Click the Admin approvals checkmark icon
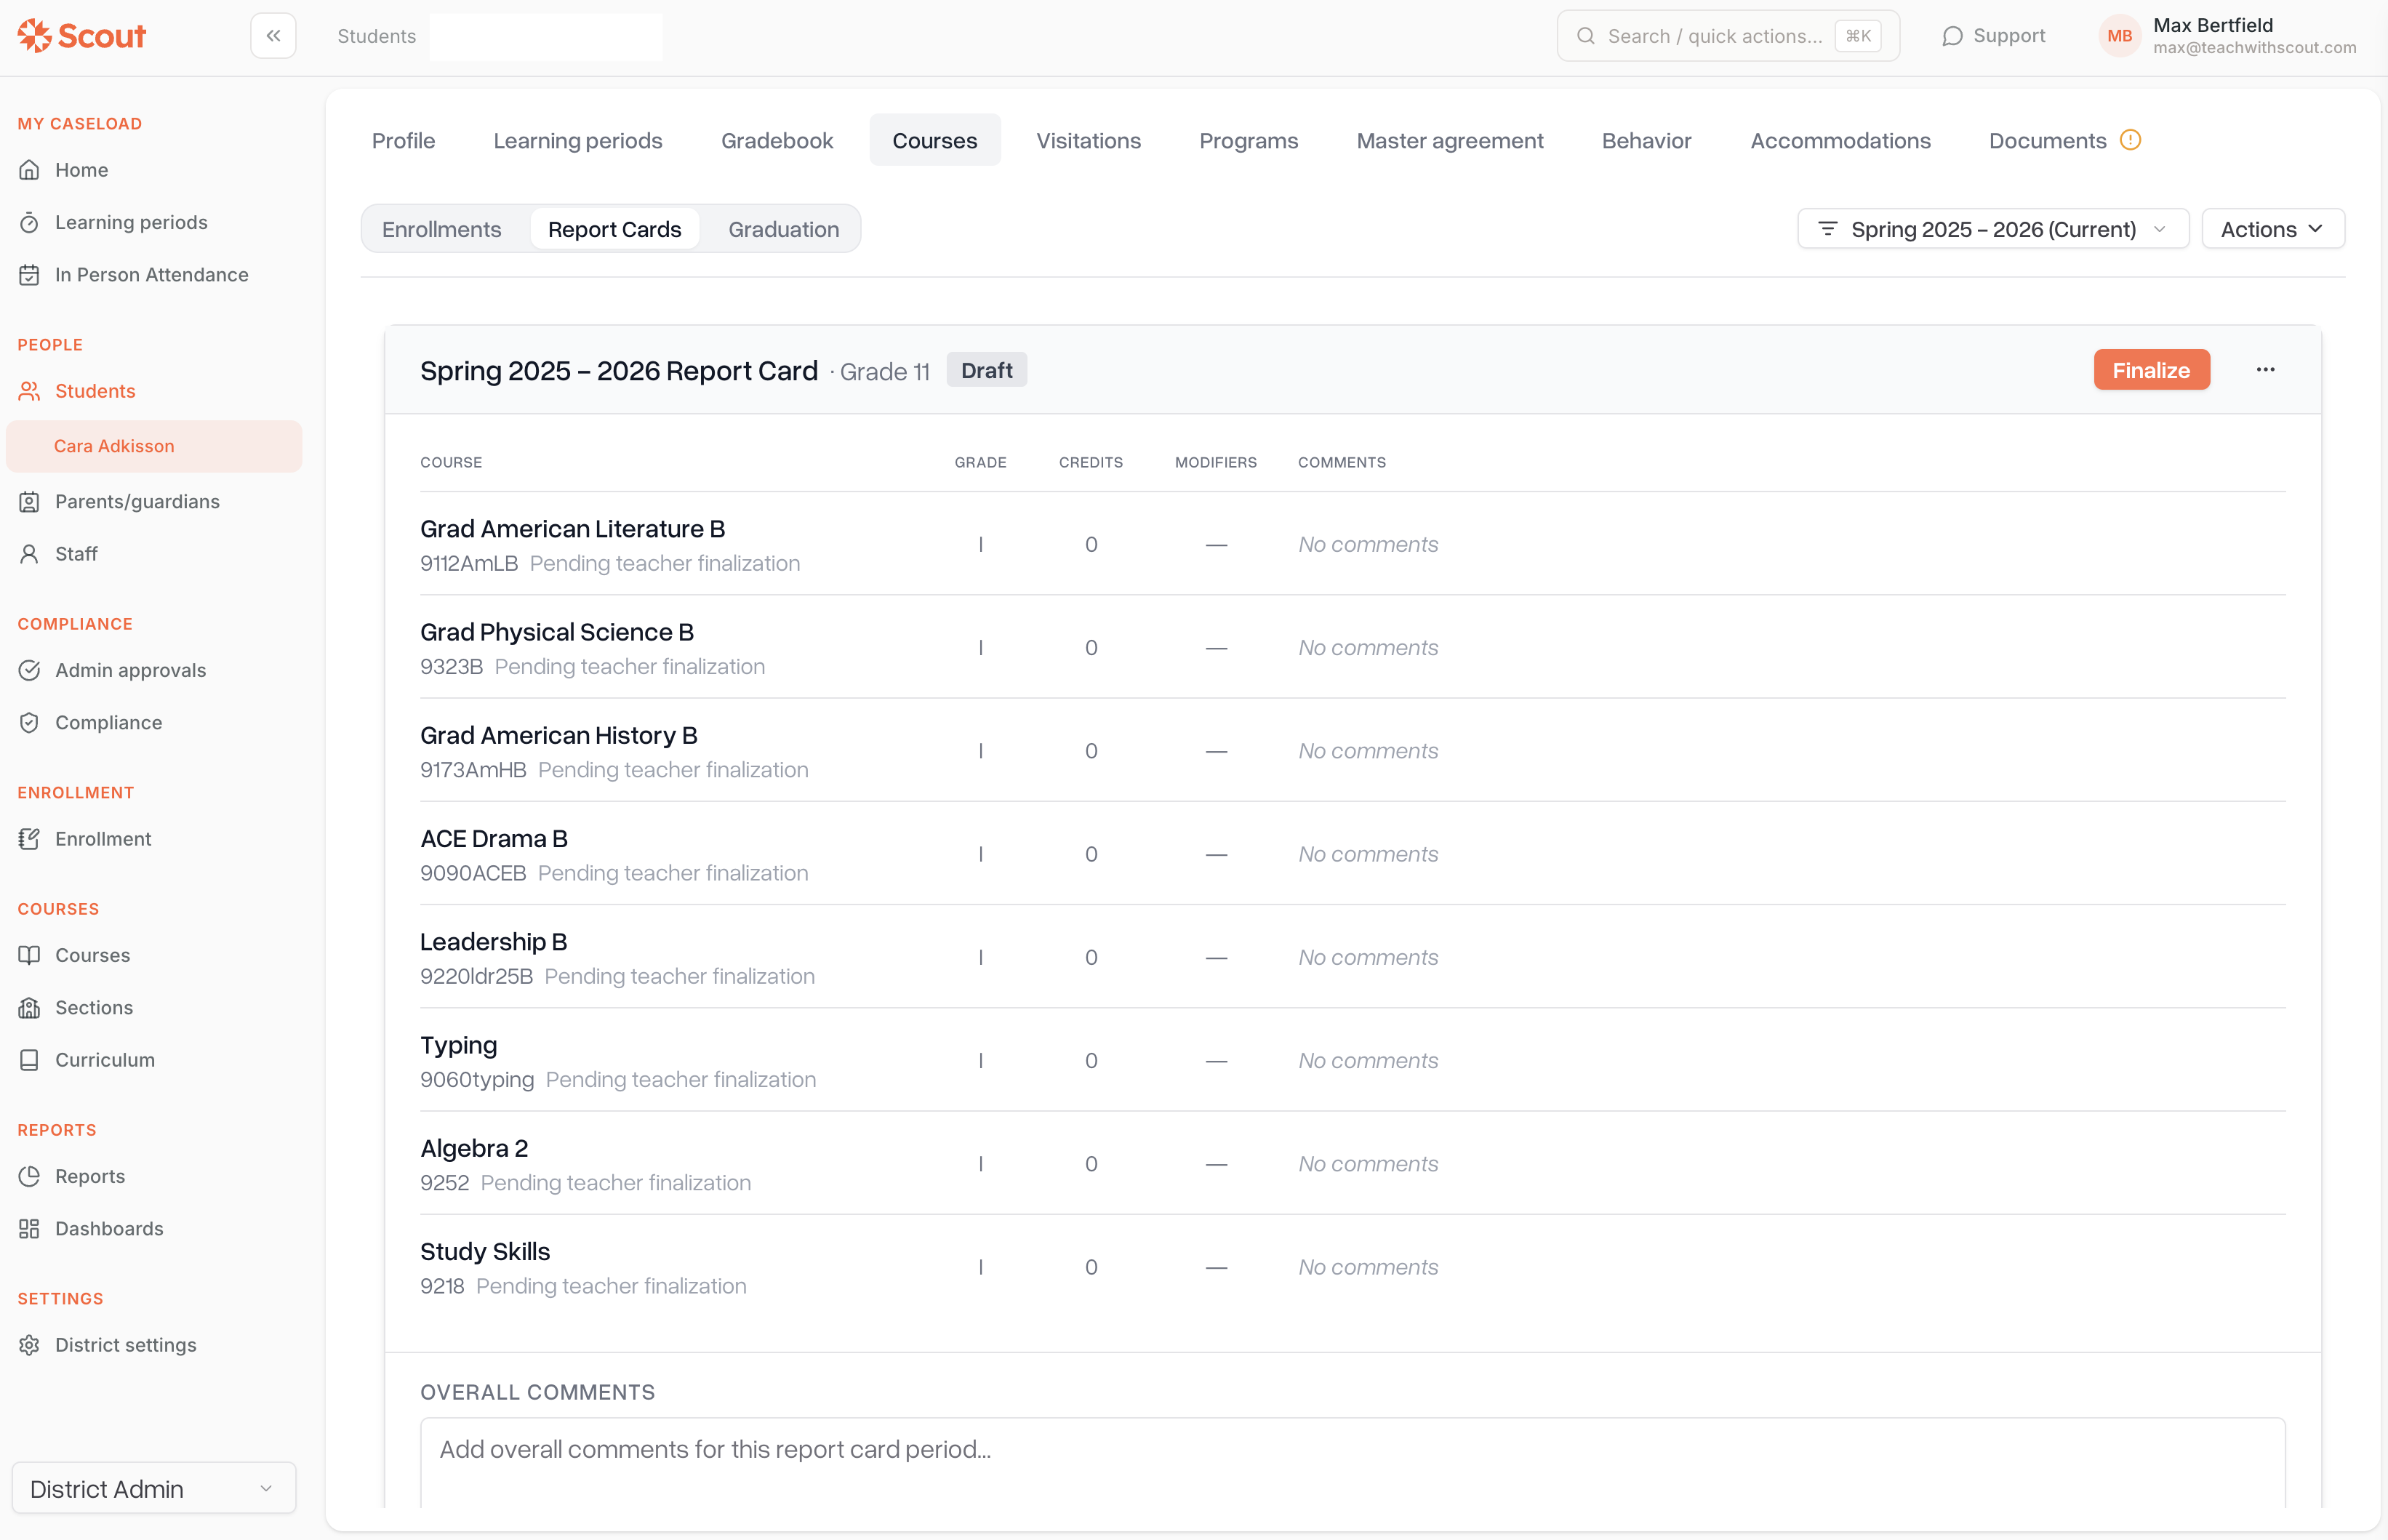This screenshot has height=1540, width=2388. [x=30, y=670]
